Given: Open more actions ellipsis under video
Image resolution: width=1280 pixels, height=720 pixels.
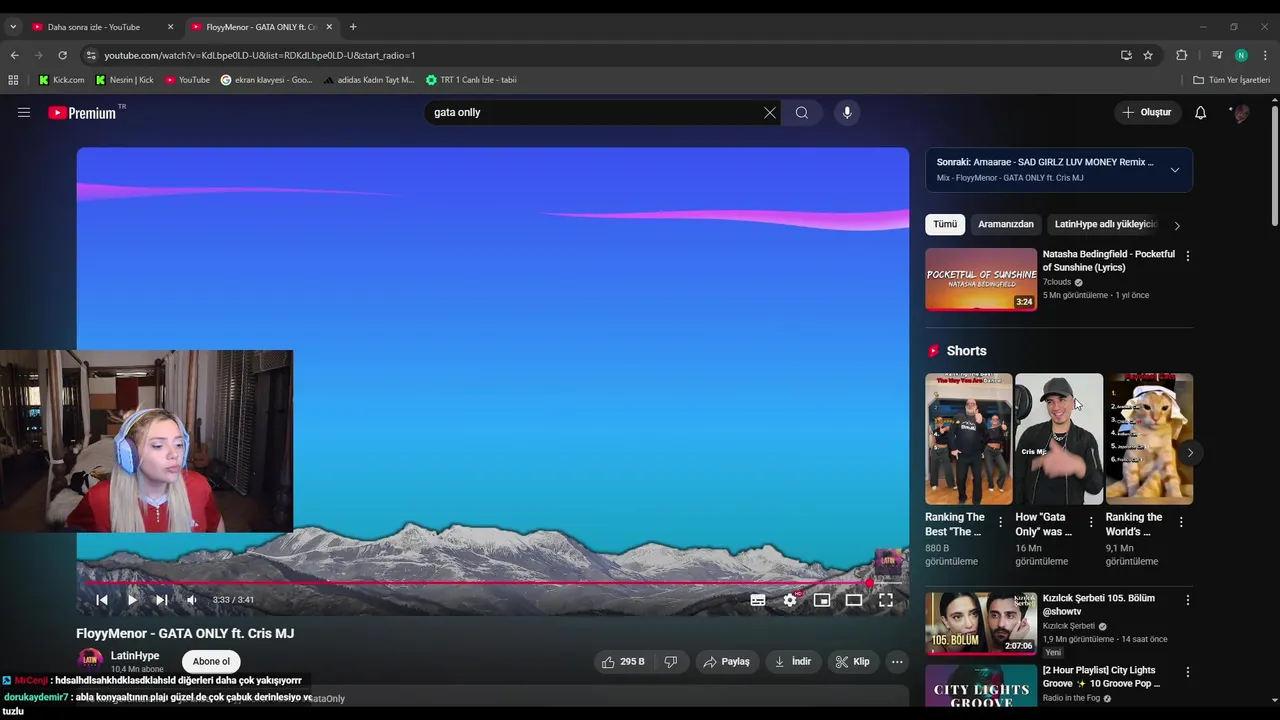Looking at the screenshot, I should click(x=897, y=661).
